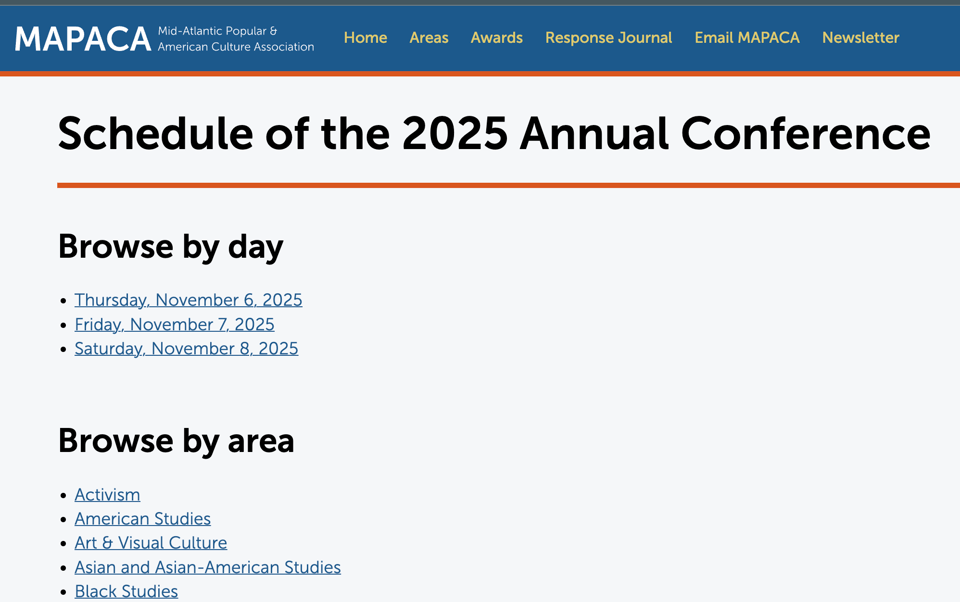The image size is (960, 602).
Task: Click the Schedule of the 2025 Annual Conference heading
Action: click(494, 134)
